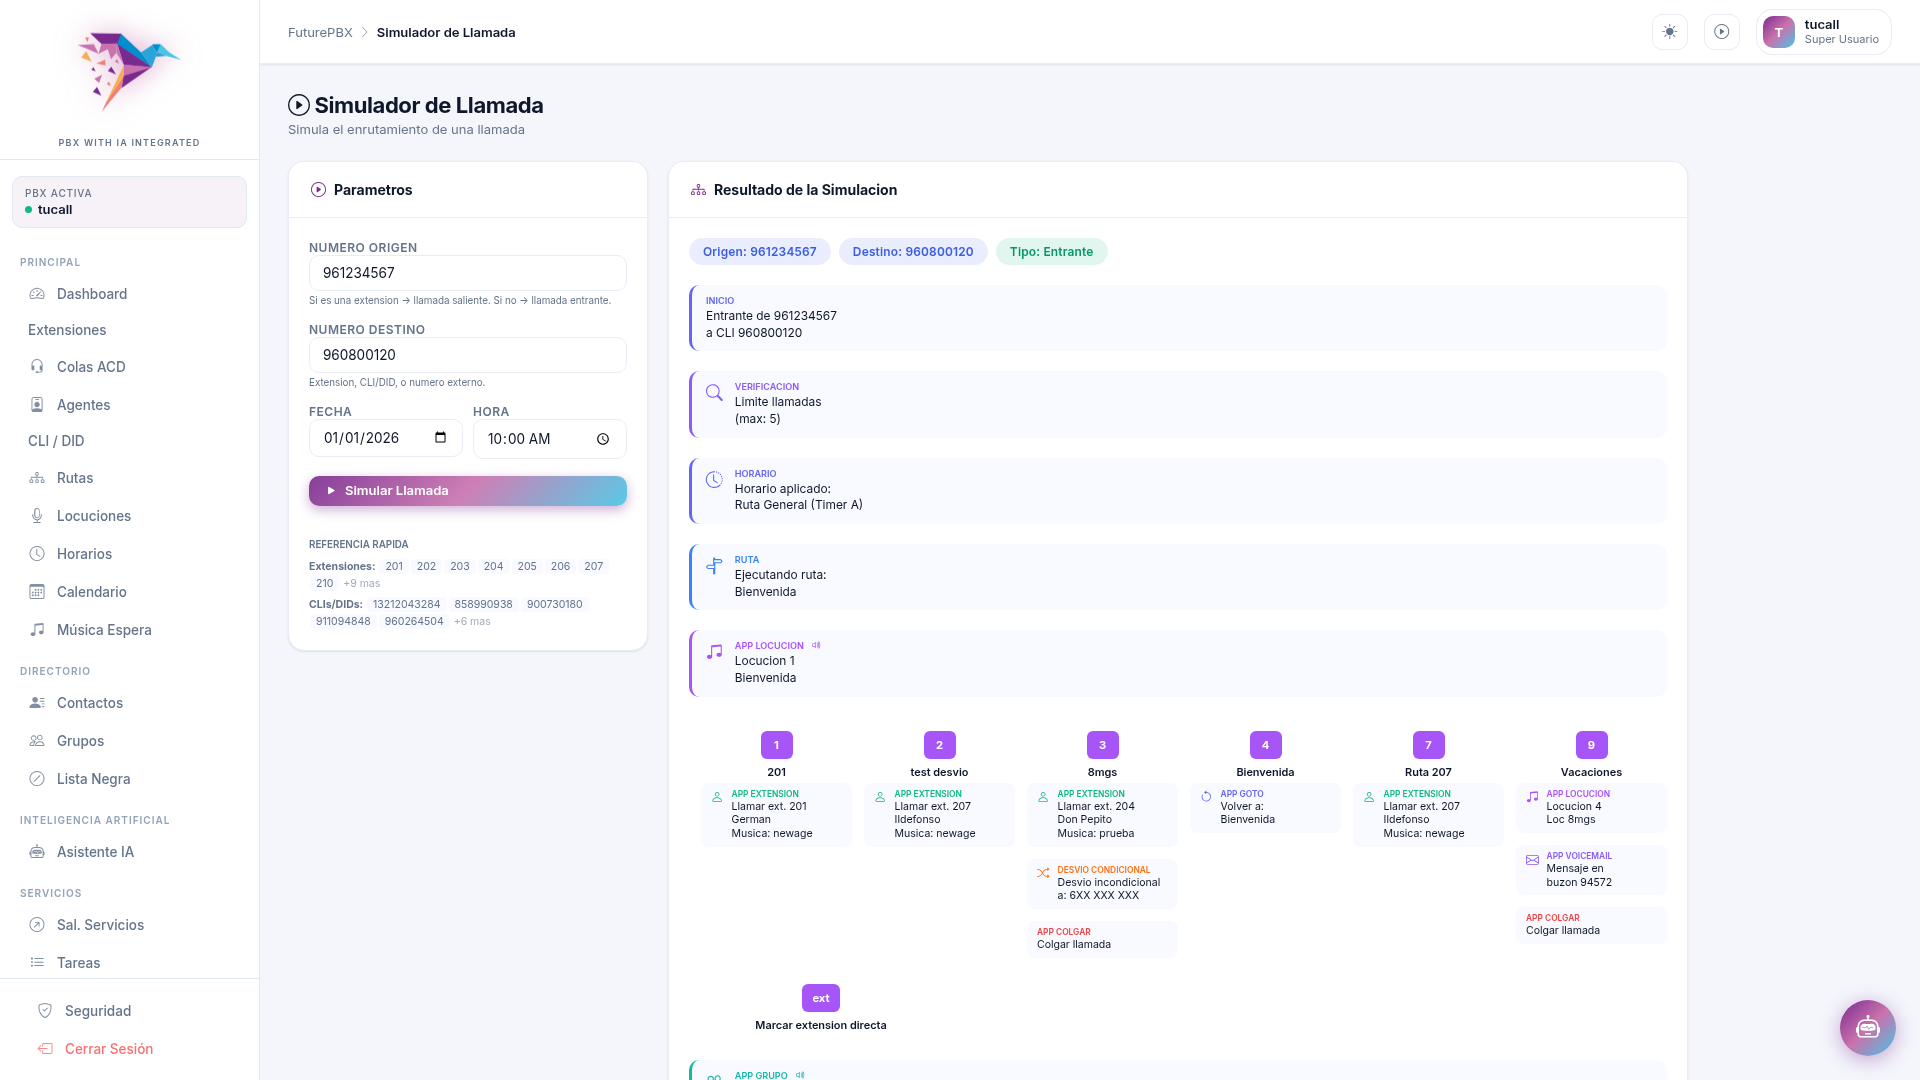Open Colas ACD menu item
This screenshot has width=1920, height=1080.
(90, 367)
